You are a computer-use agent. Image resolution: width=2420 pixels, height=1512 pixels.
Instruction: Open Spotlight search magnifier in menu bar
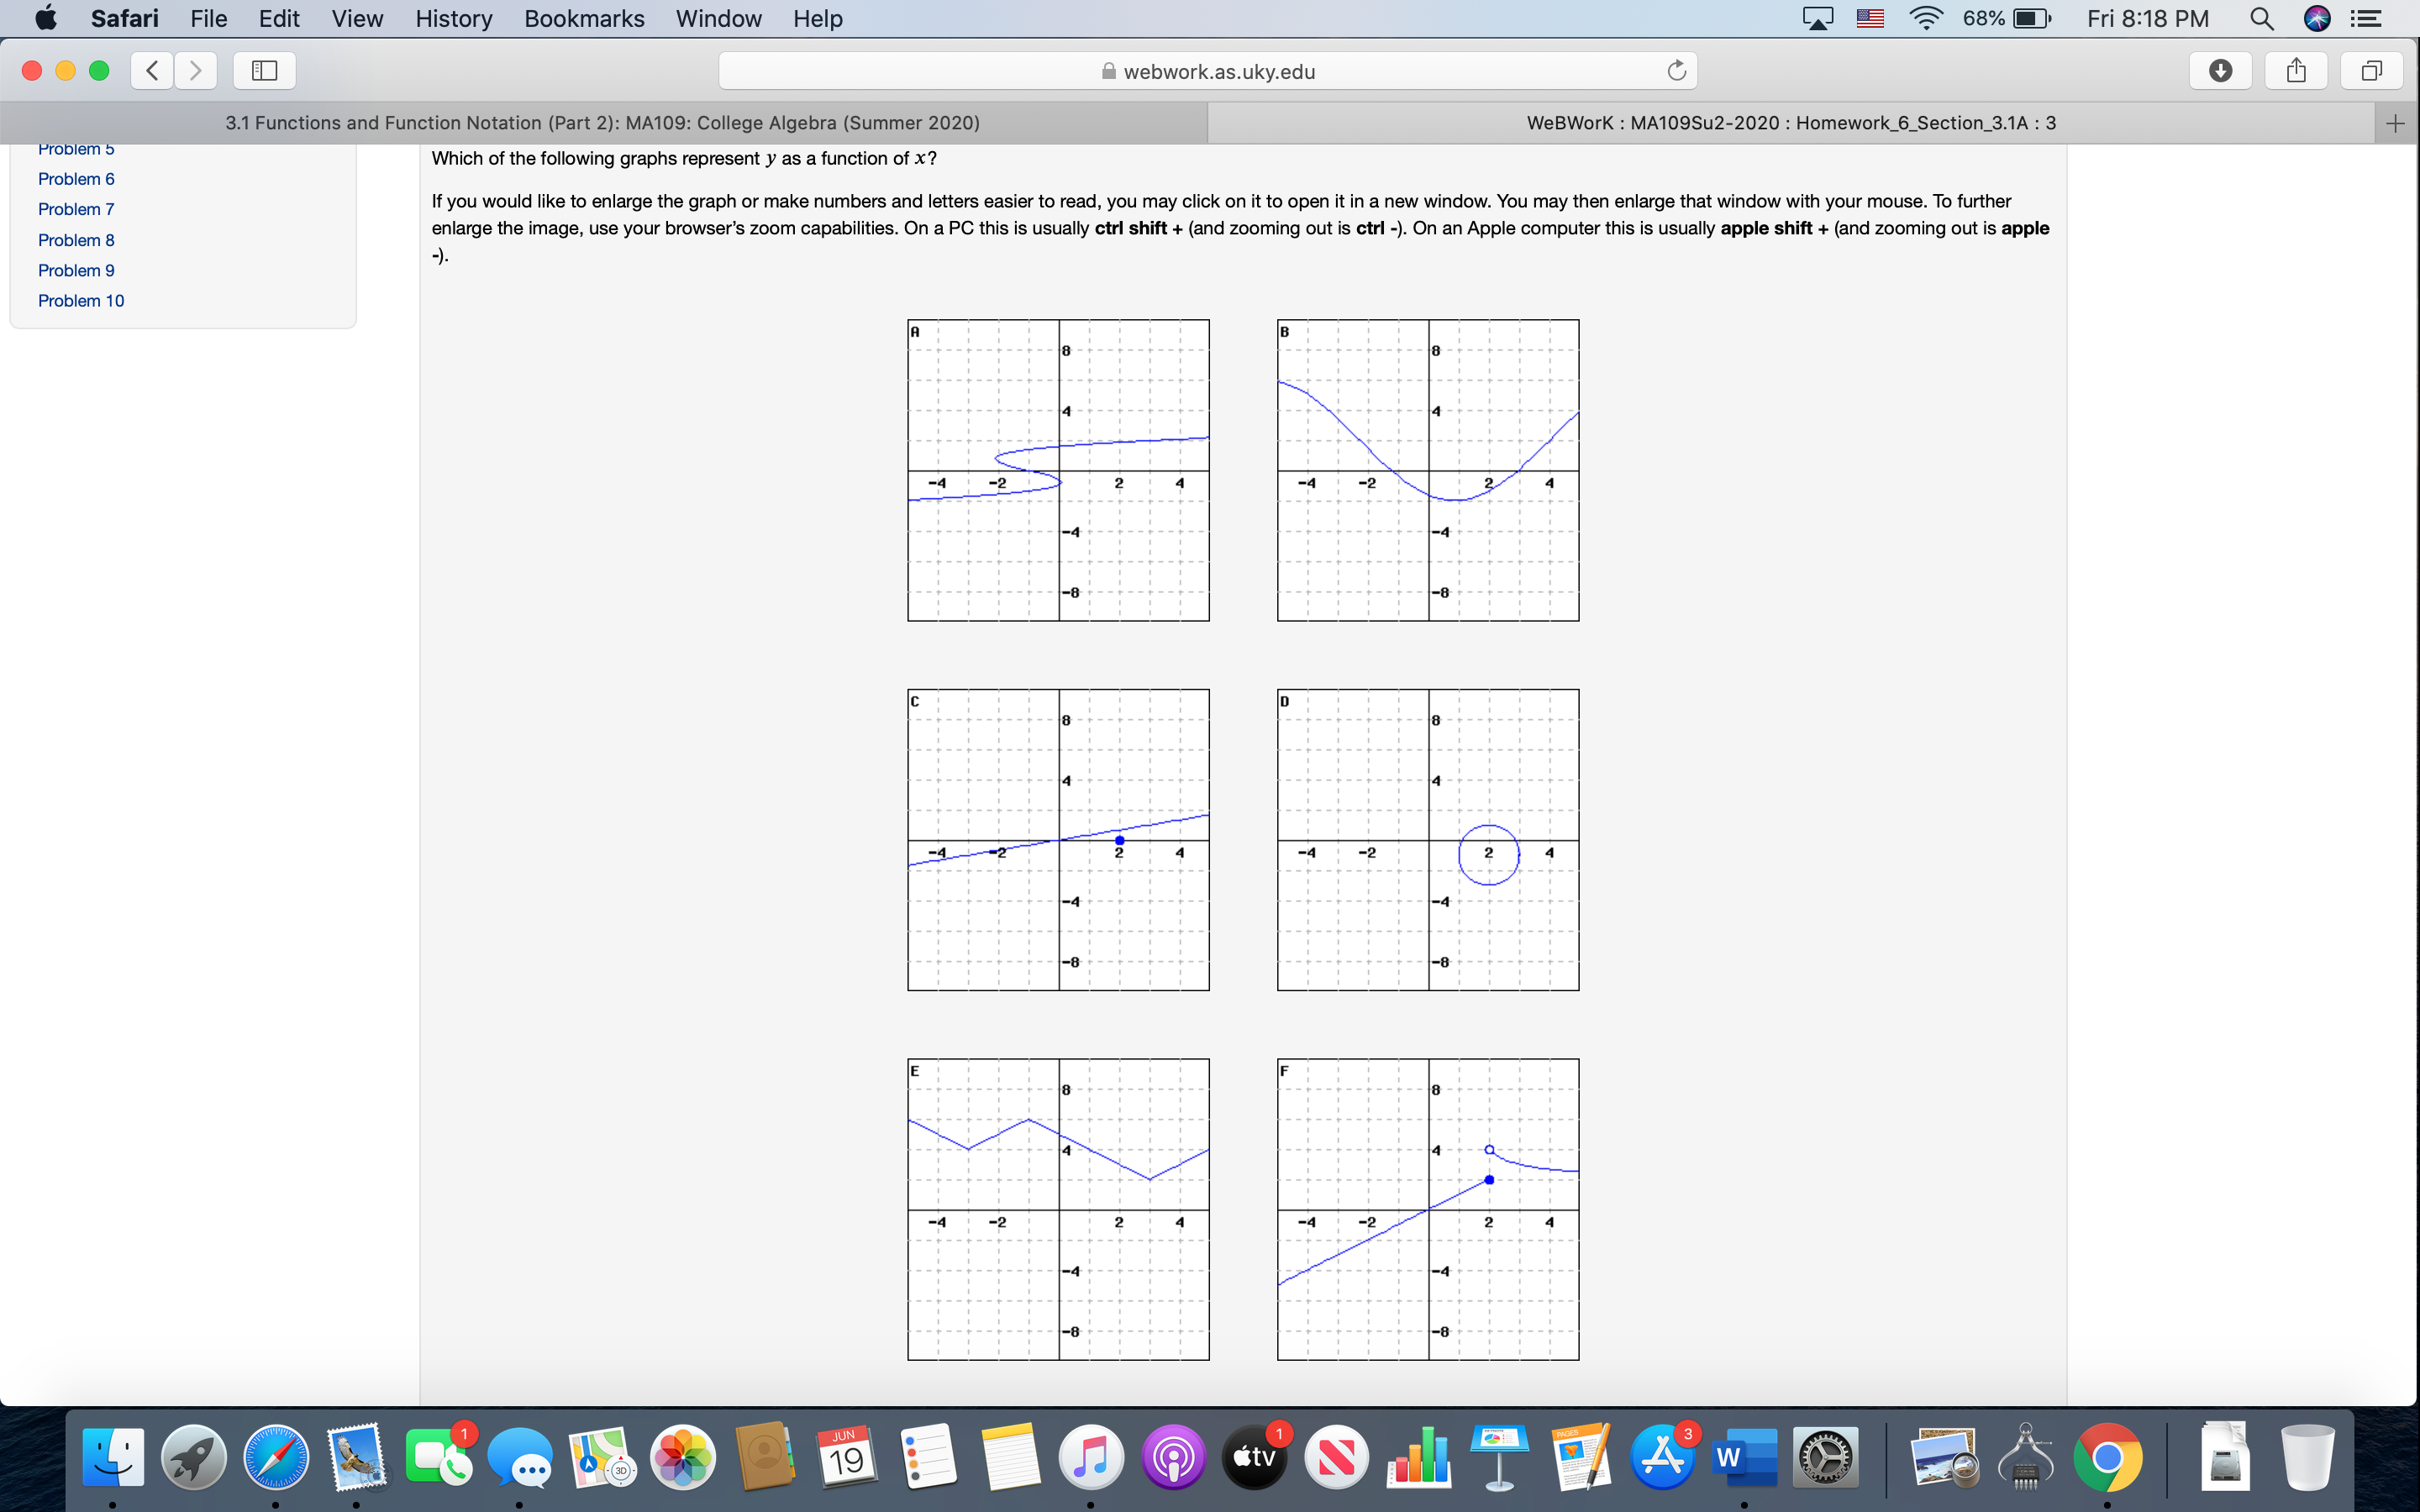(x=2261, y=18)
